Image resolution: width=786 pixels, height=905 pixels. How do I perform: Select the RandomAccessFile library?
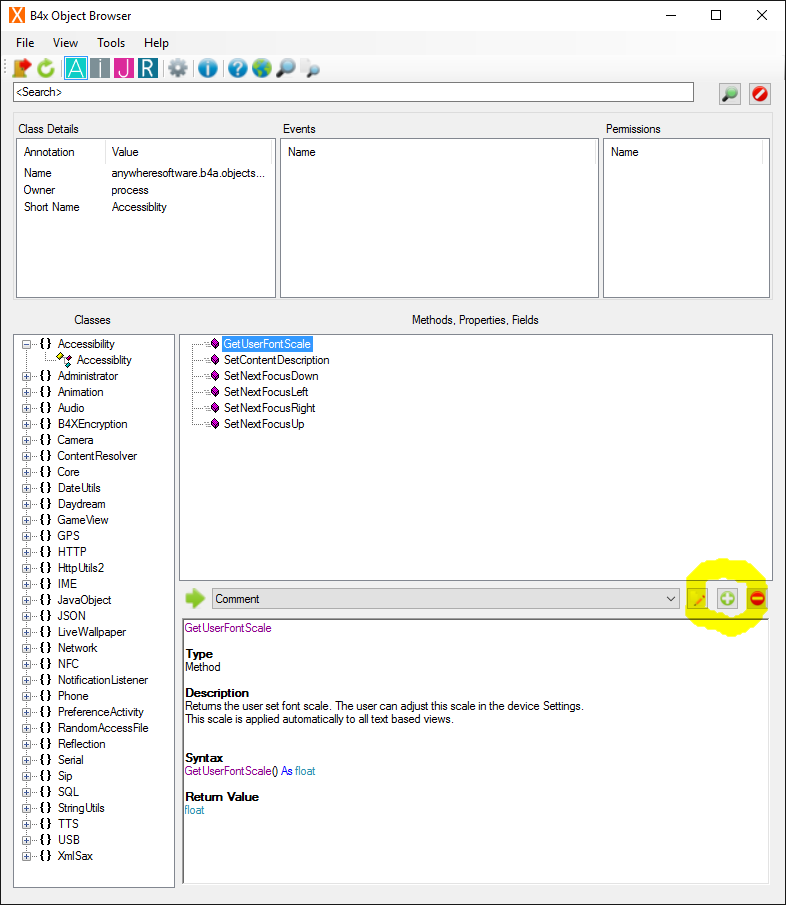pyautogui.click(x=103, y=728)
